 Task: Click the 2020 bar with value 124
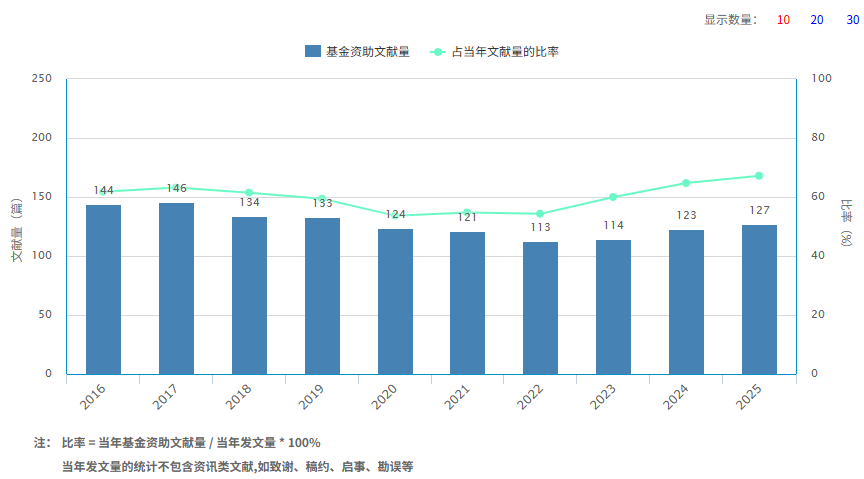[395, 302]
